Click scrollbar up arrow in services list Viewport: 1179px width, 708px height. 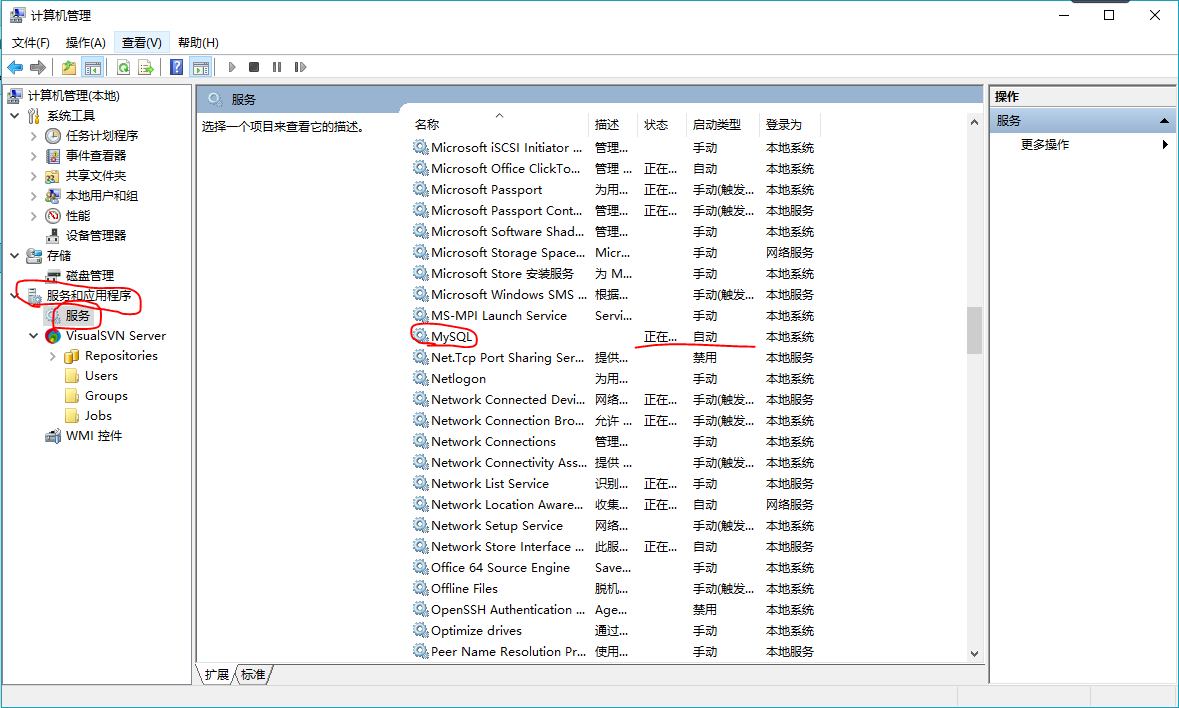pos(974,122)
